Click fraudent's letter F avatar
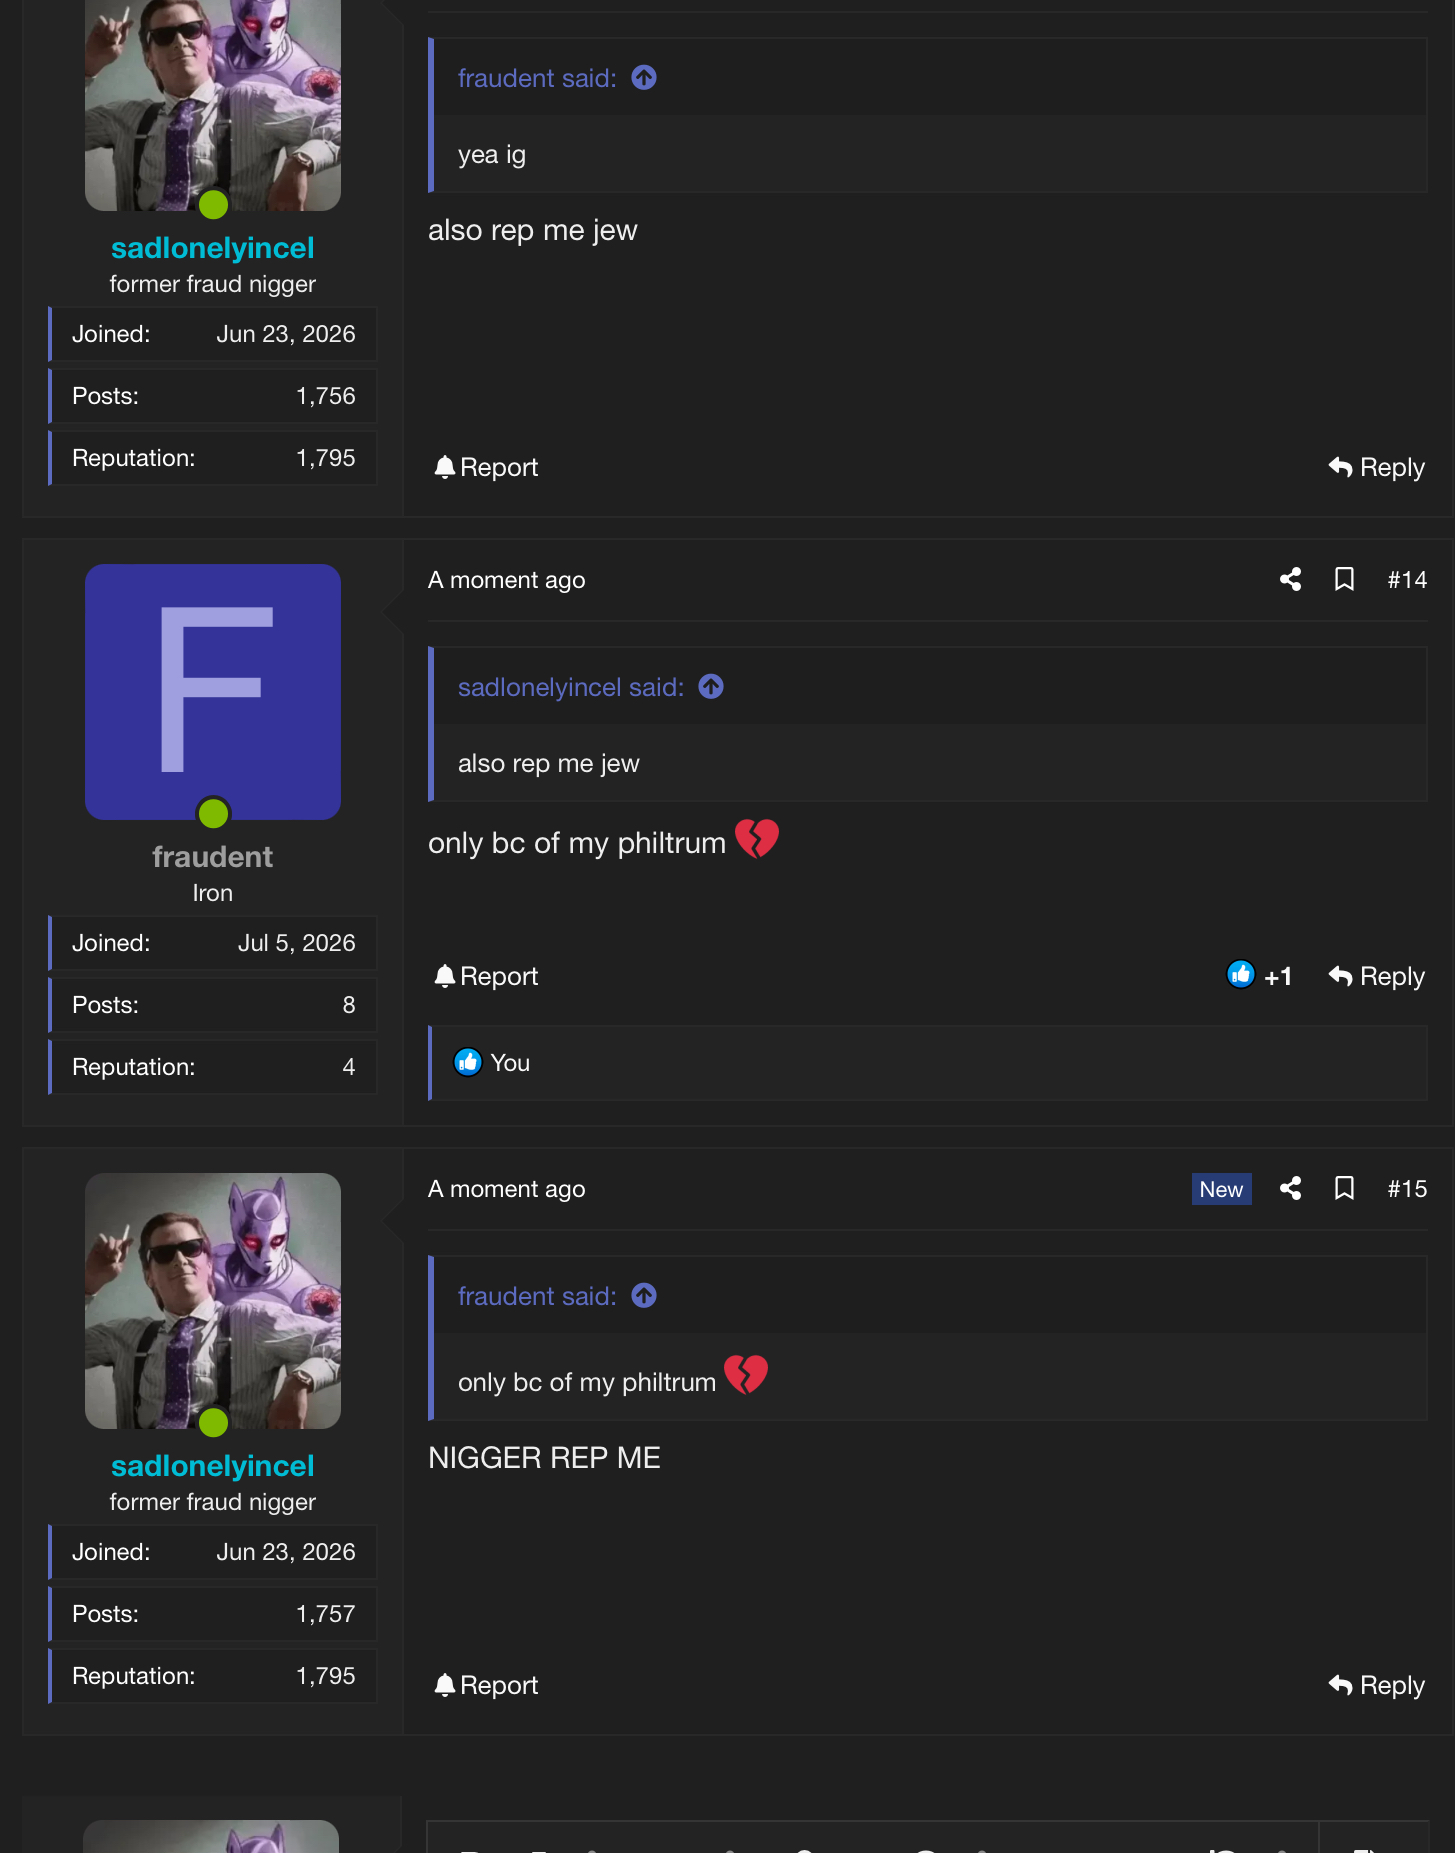 tap(213, 692)
